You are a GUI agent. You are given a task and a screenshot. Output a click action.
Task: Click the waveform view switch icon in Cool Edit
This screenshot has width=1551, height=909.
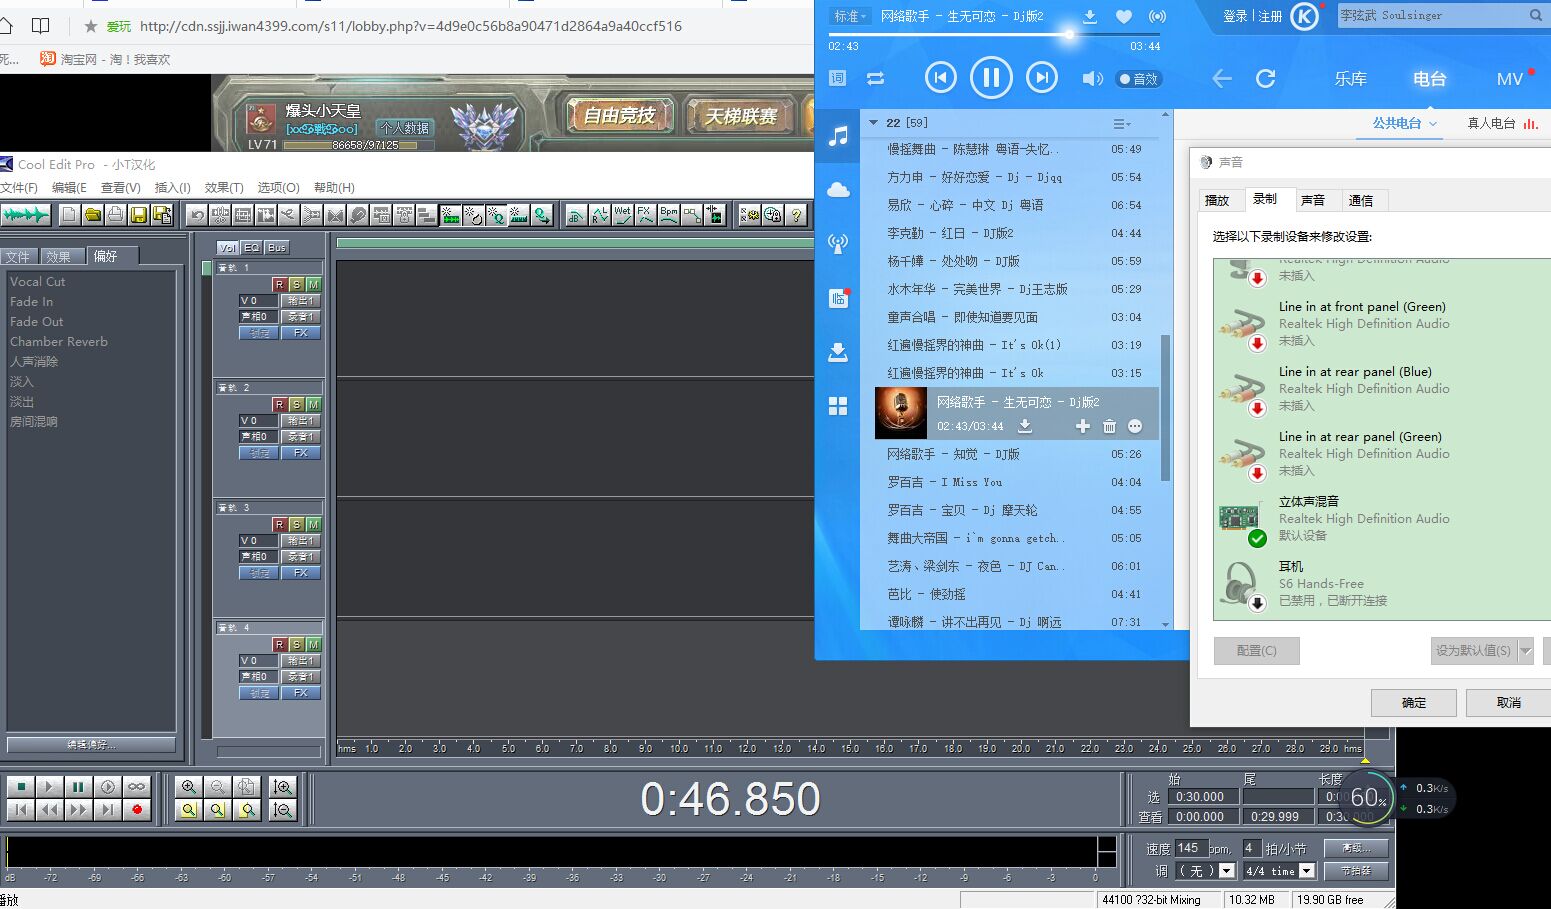click(x=26, y=214)
